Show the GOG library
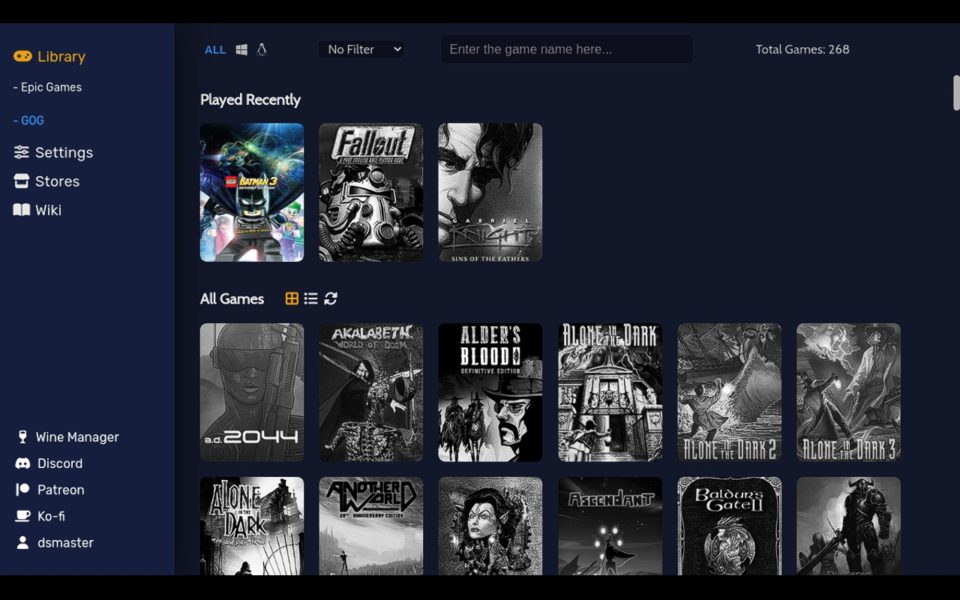 [29, 121]
